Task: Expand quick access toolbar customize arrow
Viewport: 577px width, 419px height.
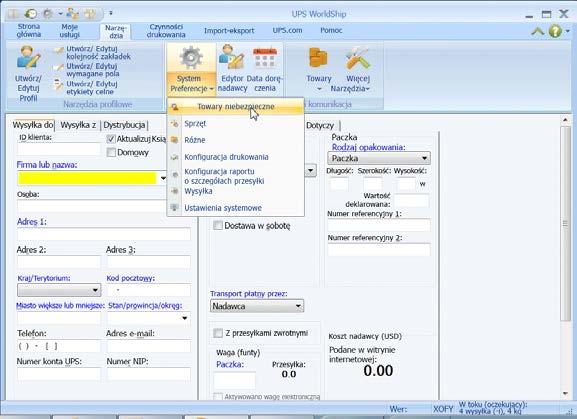Action: 111,14
